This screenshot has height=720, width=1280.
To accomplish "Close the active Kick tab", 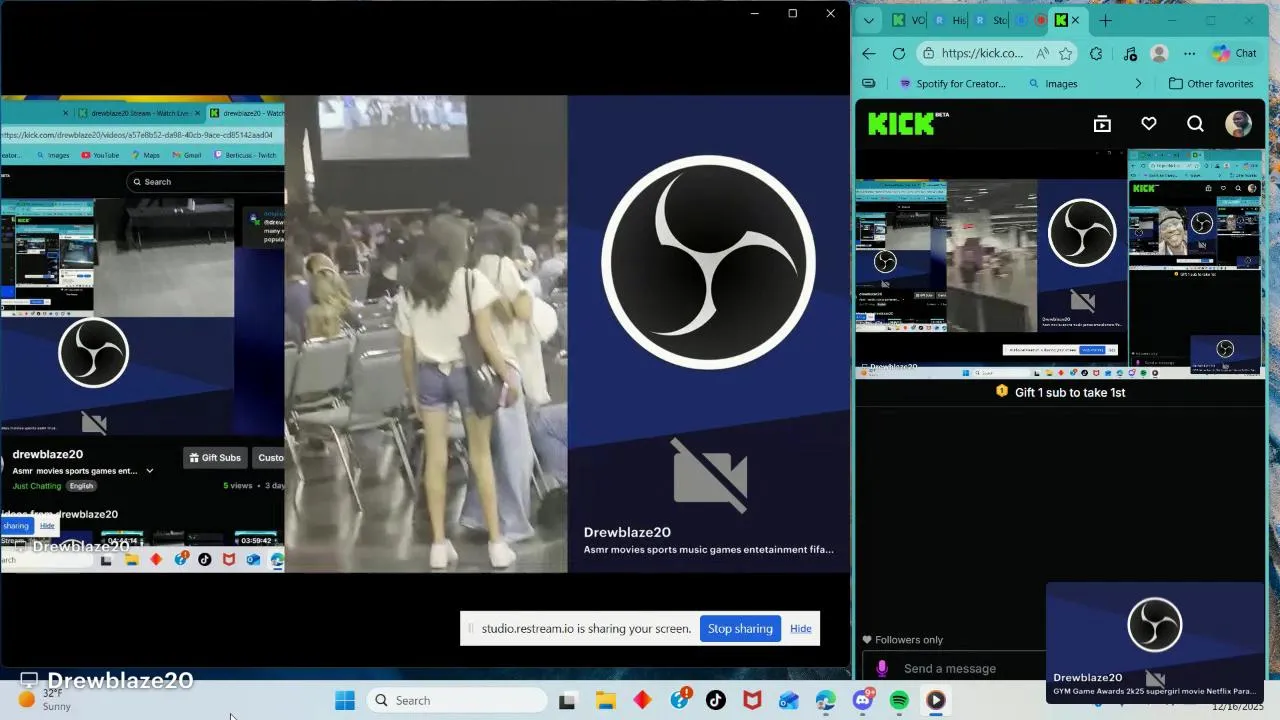I will click(x=1076, y=20).
